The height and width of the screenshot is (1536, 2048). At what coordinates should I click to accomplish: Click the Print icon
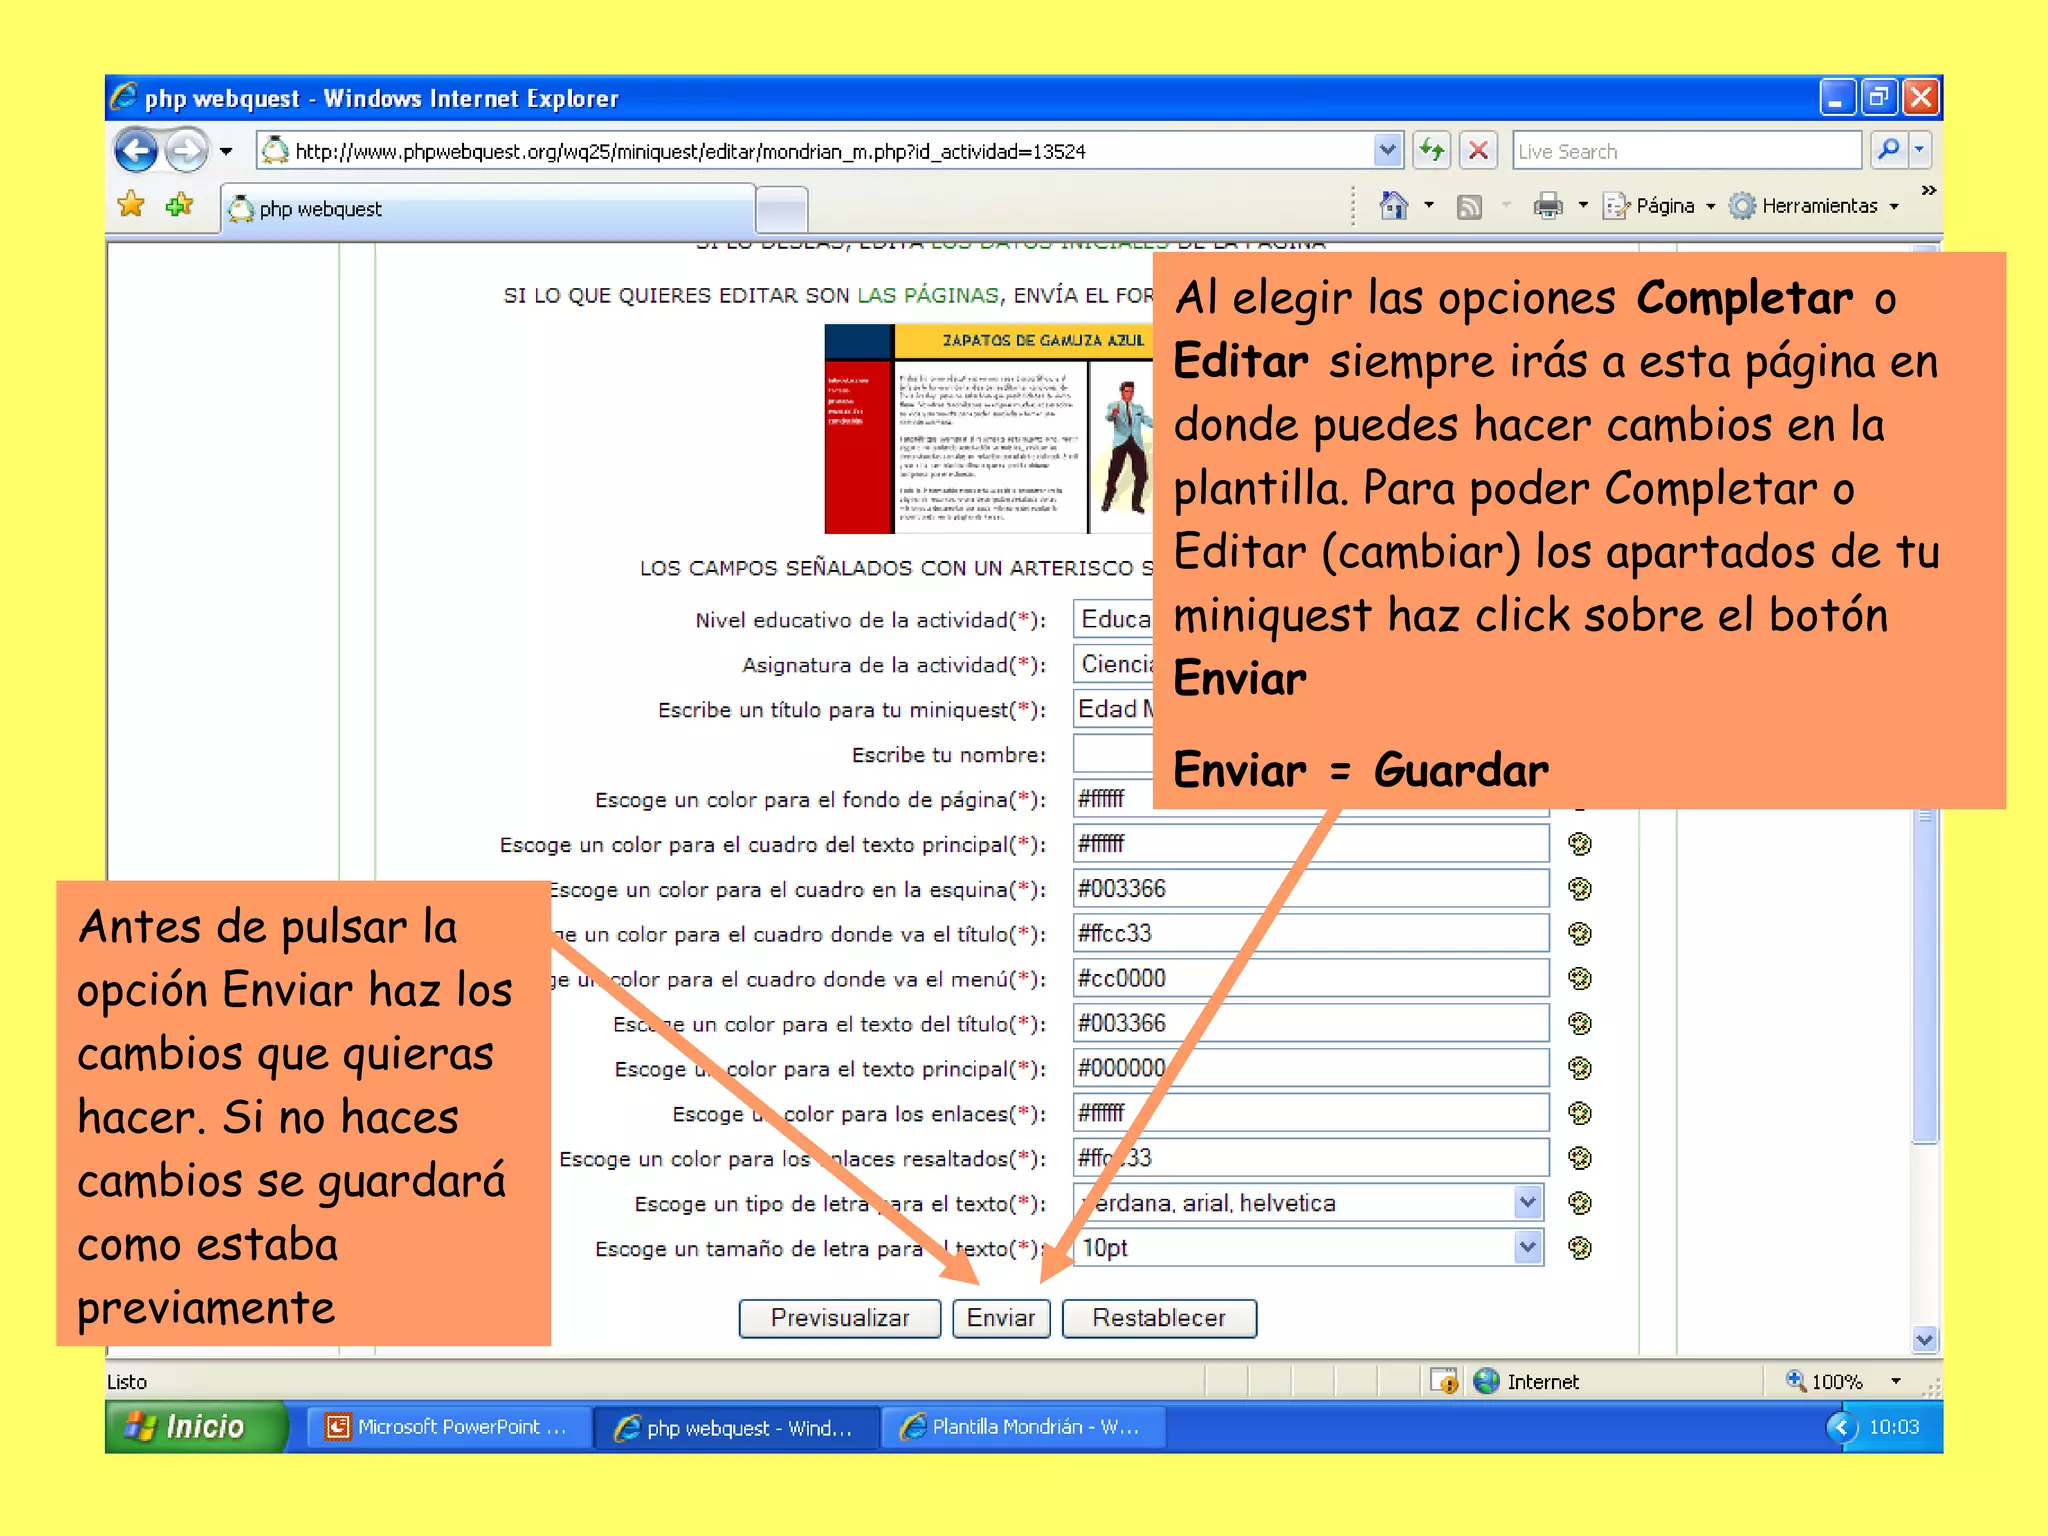1547,206
